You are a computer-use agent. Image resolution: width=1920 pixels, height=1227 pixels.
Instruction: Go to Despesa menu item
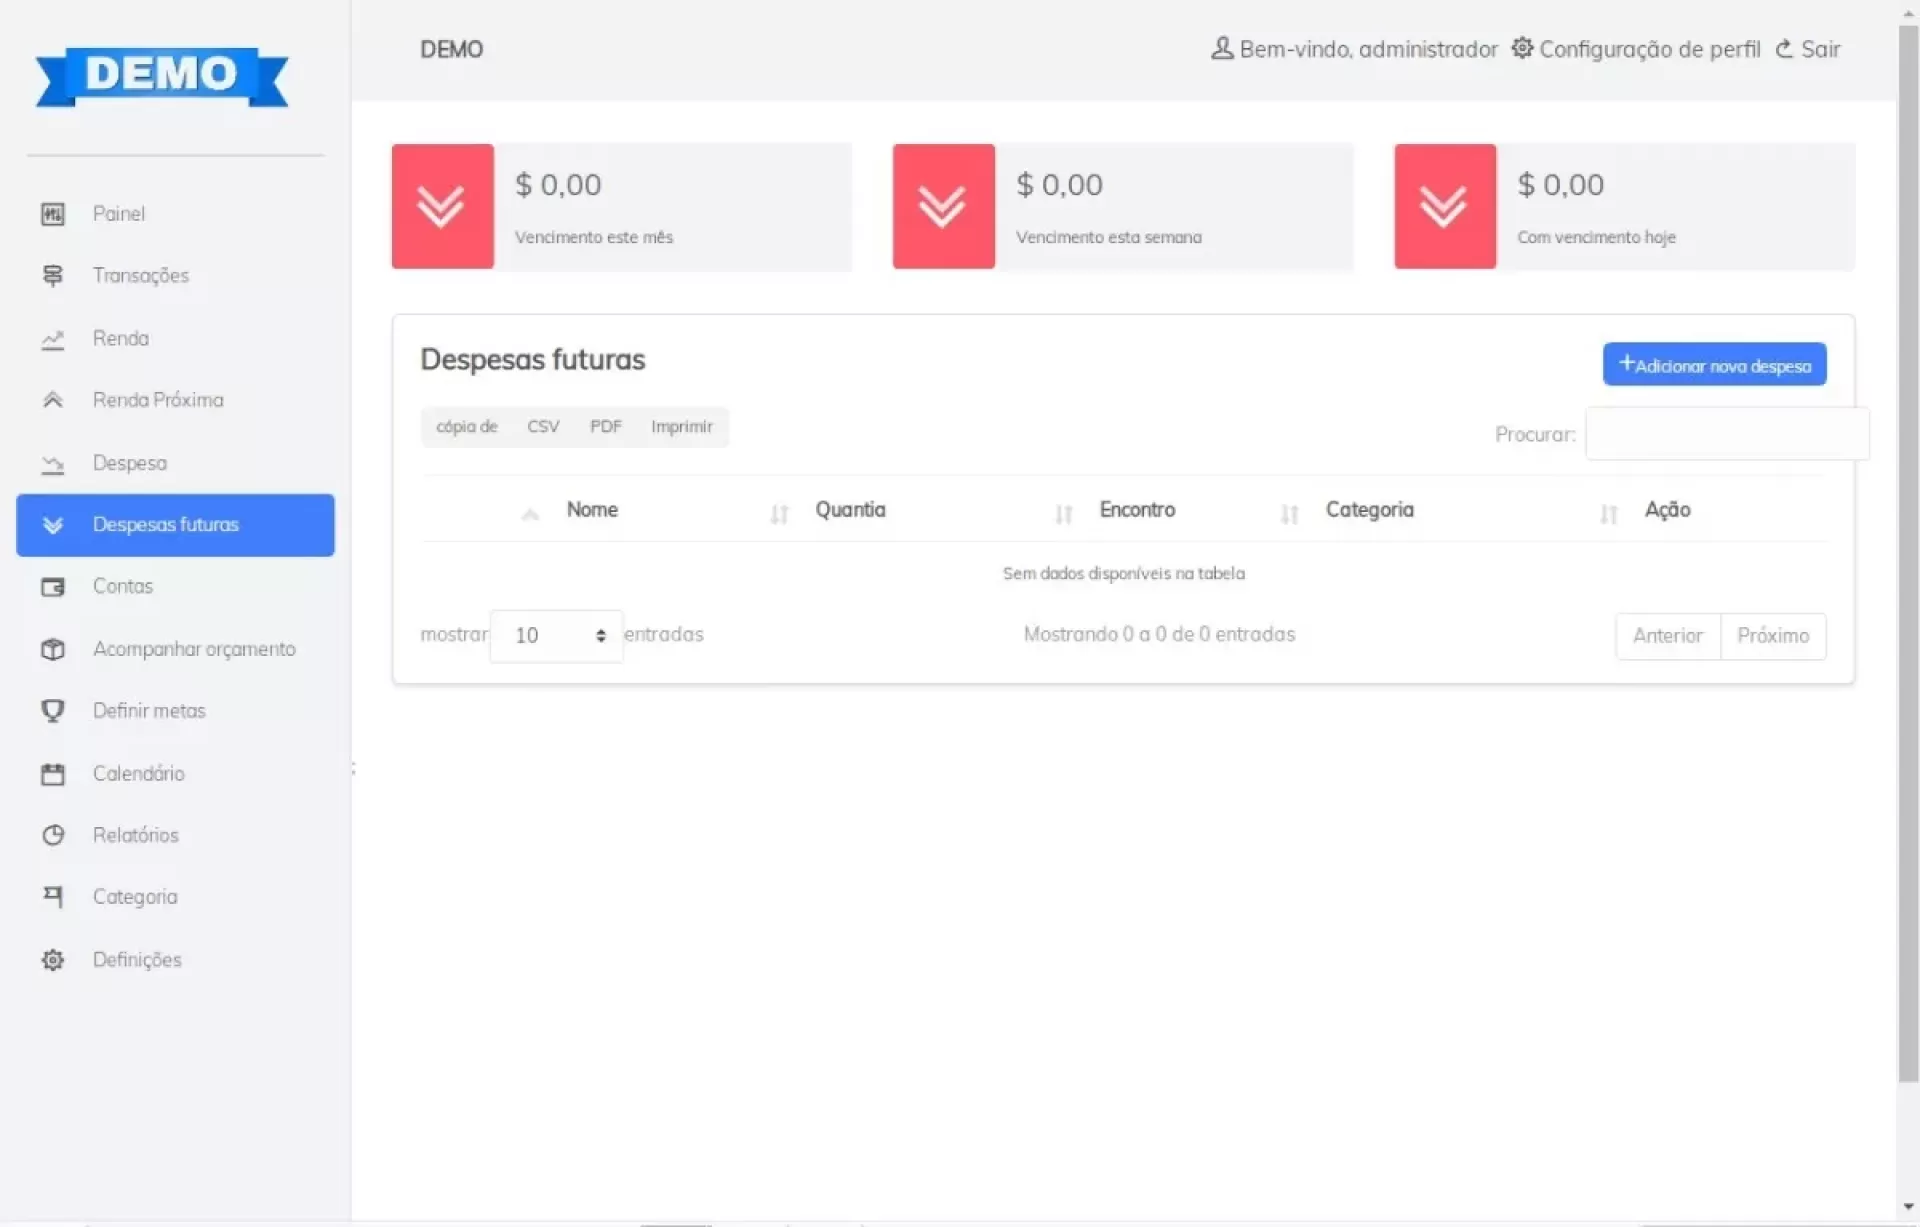click(x=130, y=463)
